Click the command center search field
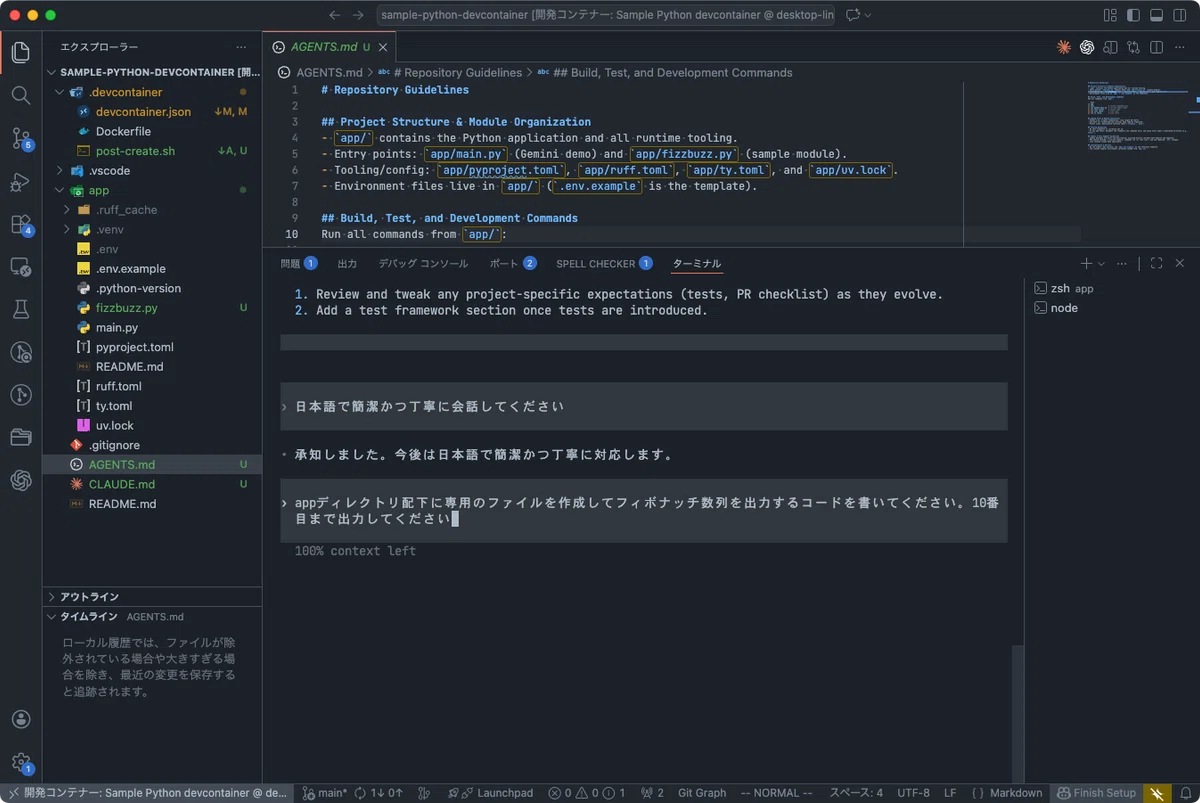Viewport: 1200px width, 803px height. point(606,15)
